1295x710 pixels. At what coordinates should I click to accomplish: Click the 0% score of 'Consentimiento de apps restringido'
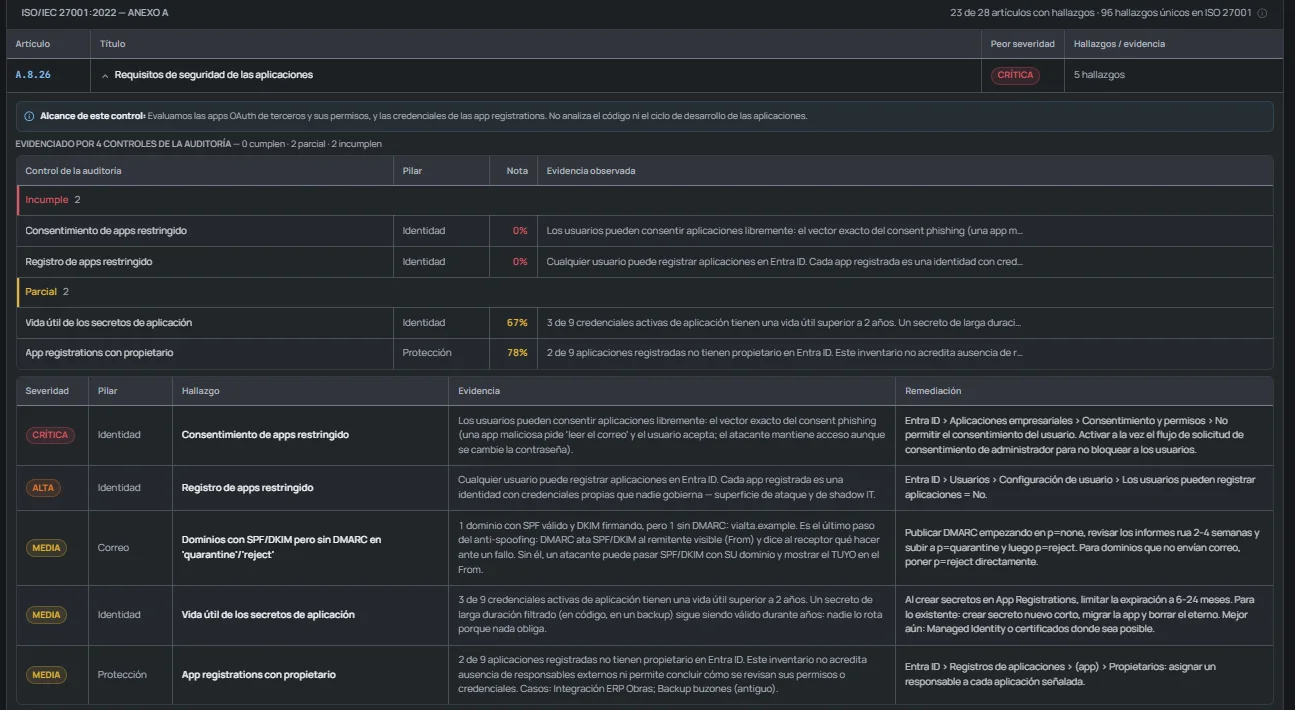click(520, 231)
